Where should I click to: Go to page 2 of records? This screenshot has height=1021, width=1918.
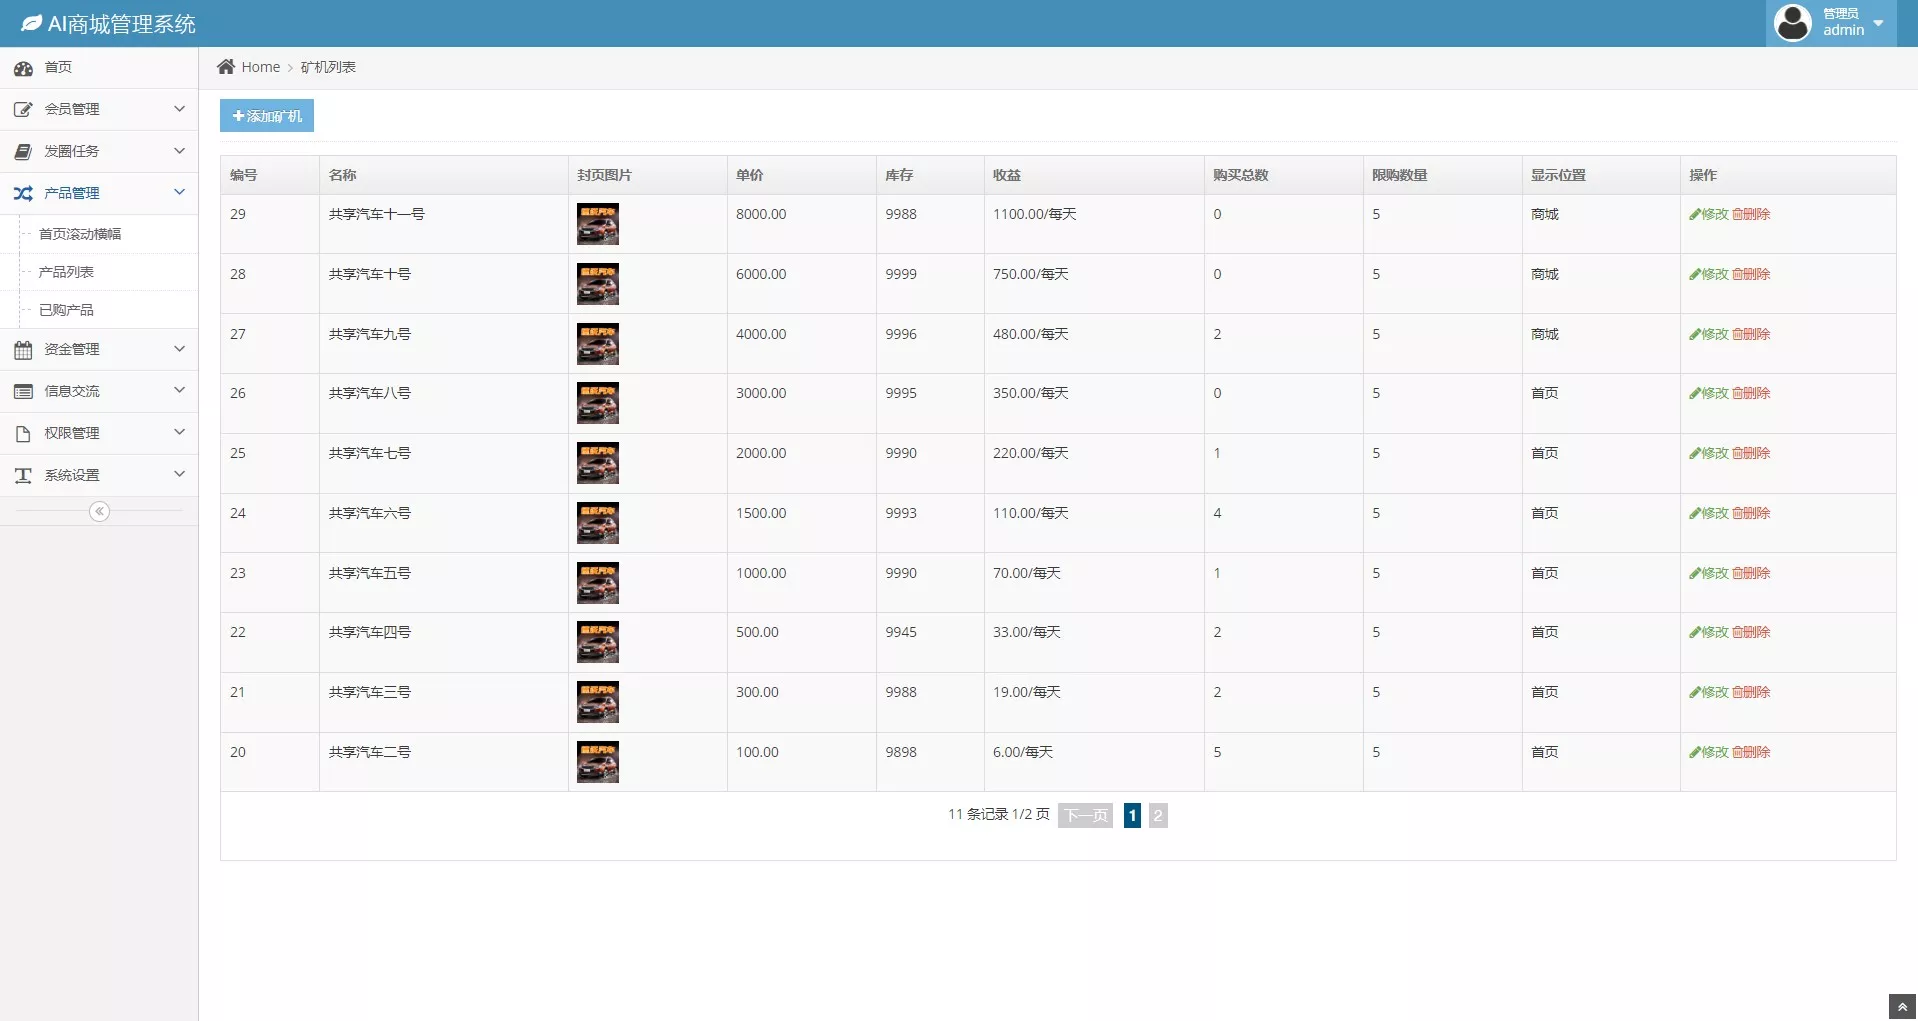[1158, 816]
